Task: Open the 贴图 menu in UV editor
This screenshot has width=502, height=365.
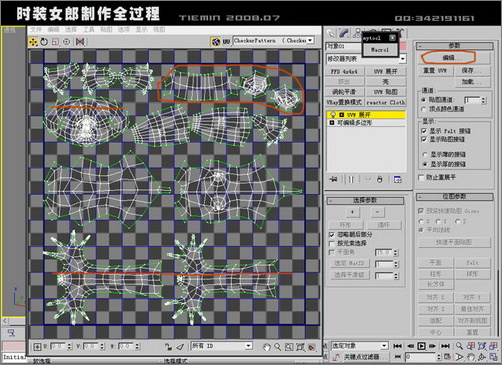Action: coord(106,30)
